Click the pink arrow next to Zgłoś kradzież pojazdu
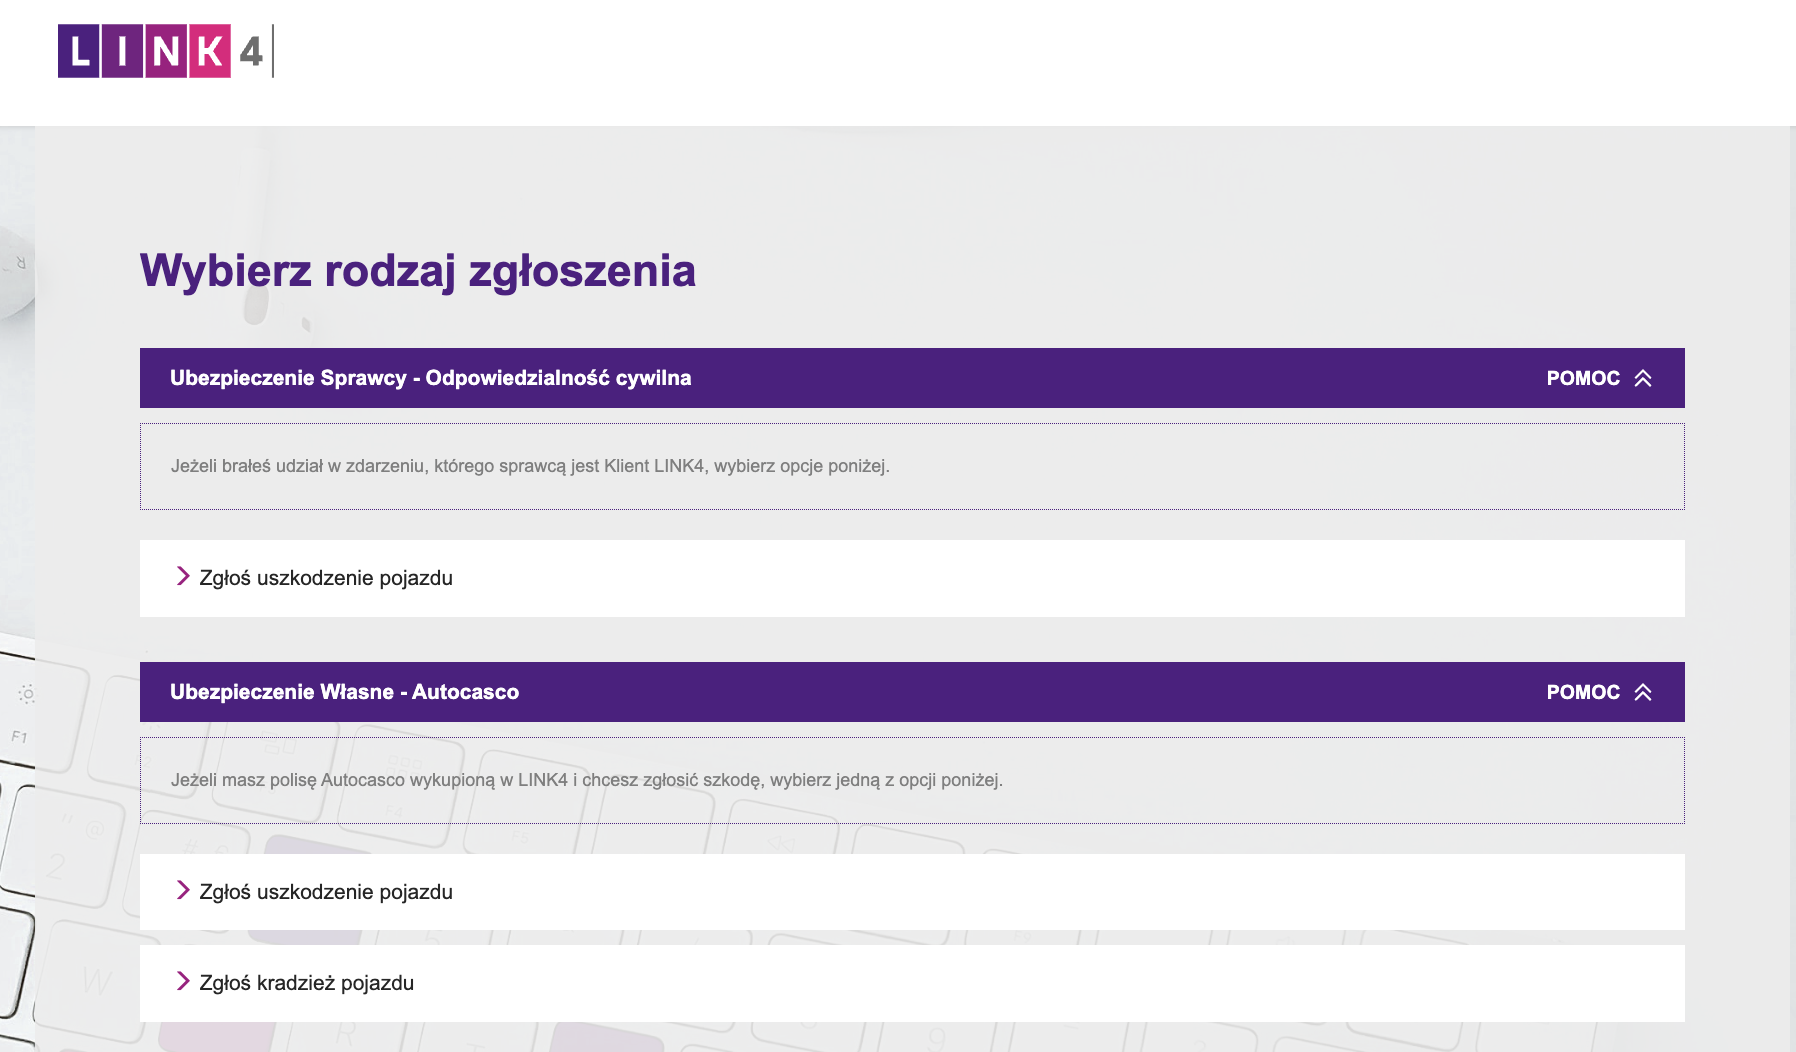 point(184,983)
